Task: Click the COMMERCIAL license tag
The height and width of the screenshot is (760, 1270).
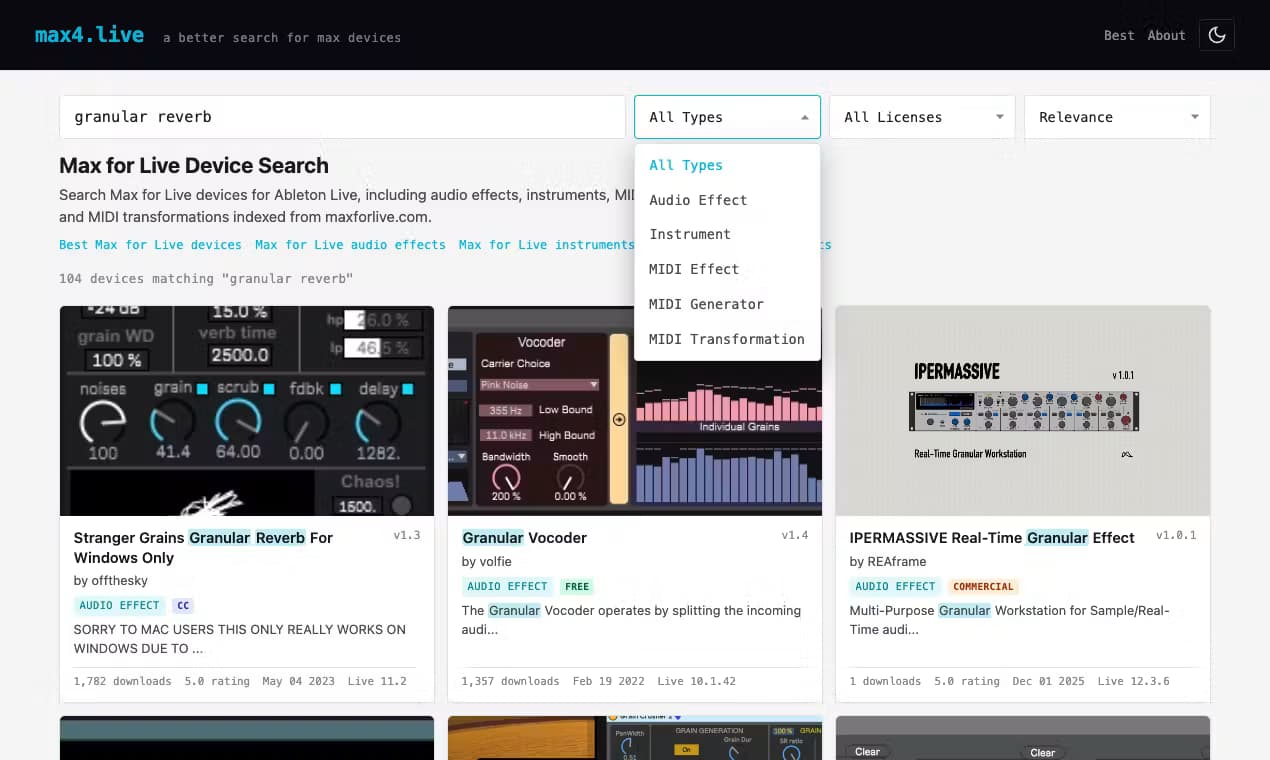Action: (983, 586)
